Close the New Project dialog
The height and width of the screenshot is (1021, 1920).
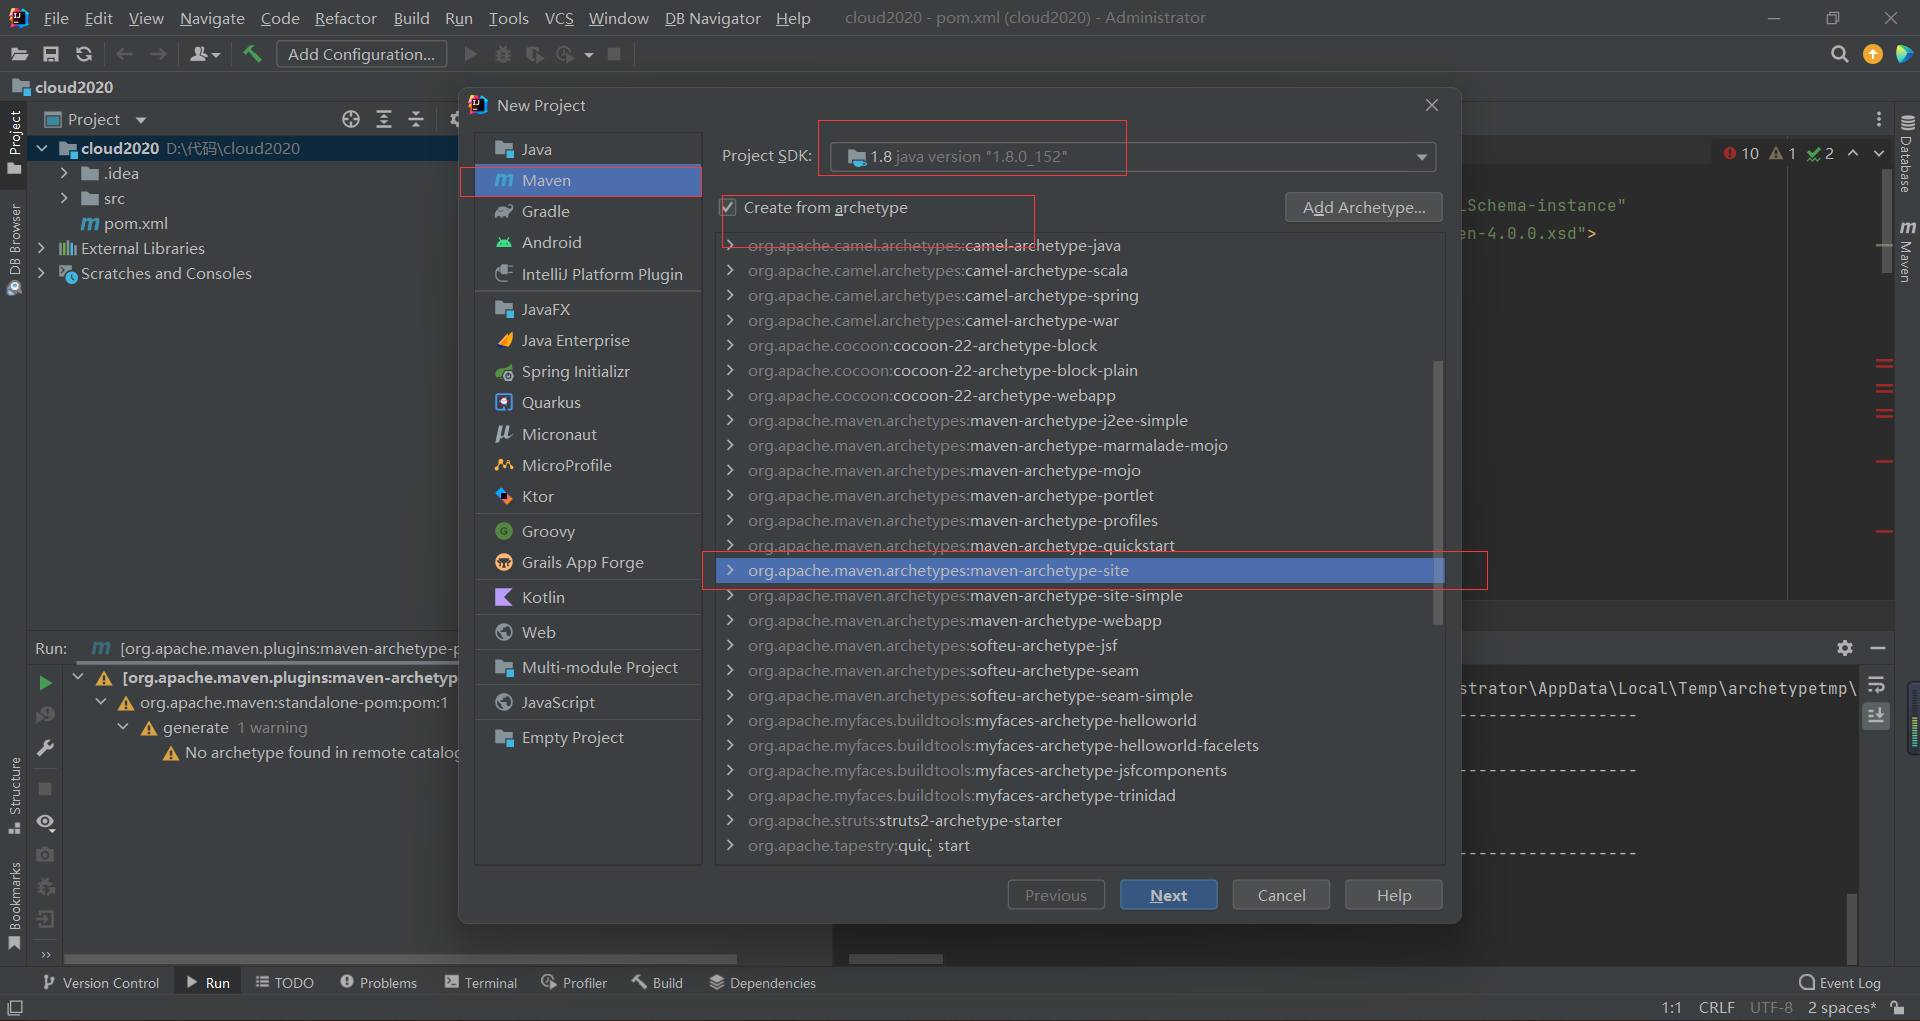pyautogui.click(x=1432, y=105)
